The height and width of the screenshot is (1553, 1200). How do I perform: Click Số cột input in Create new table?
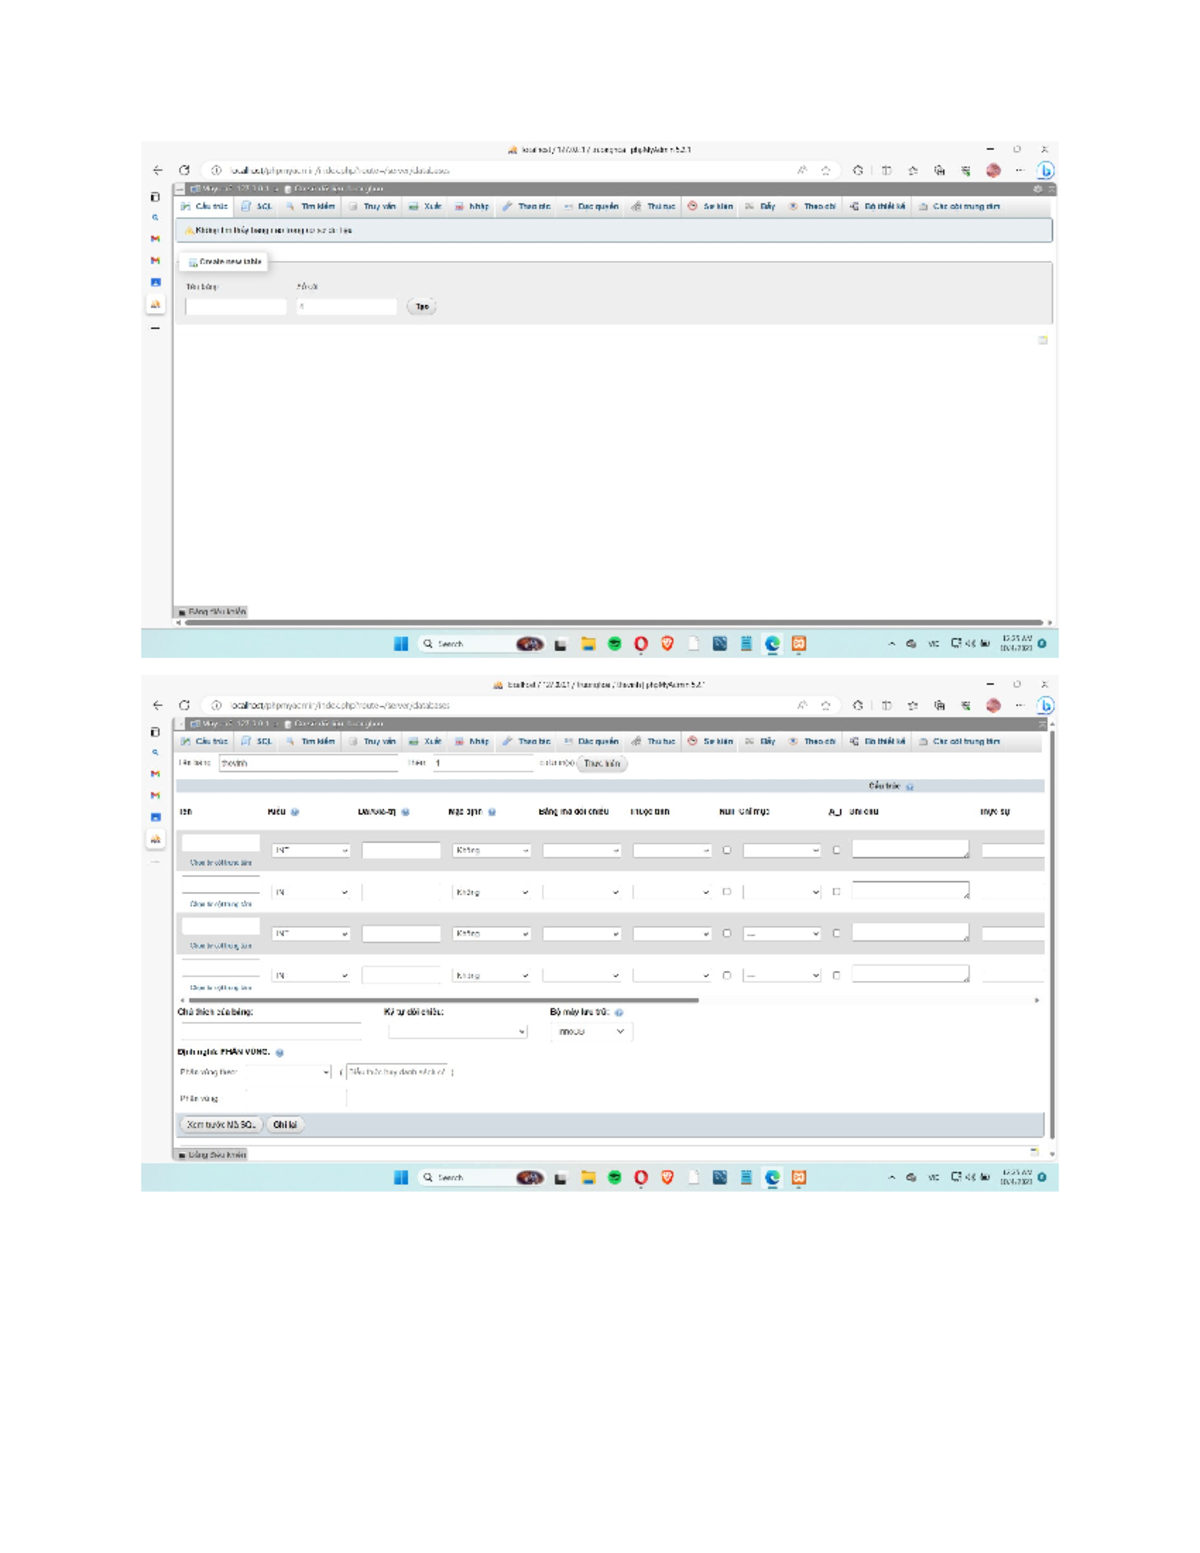pyautogui.click(x=347, y=307)
